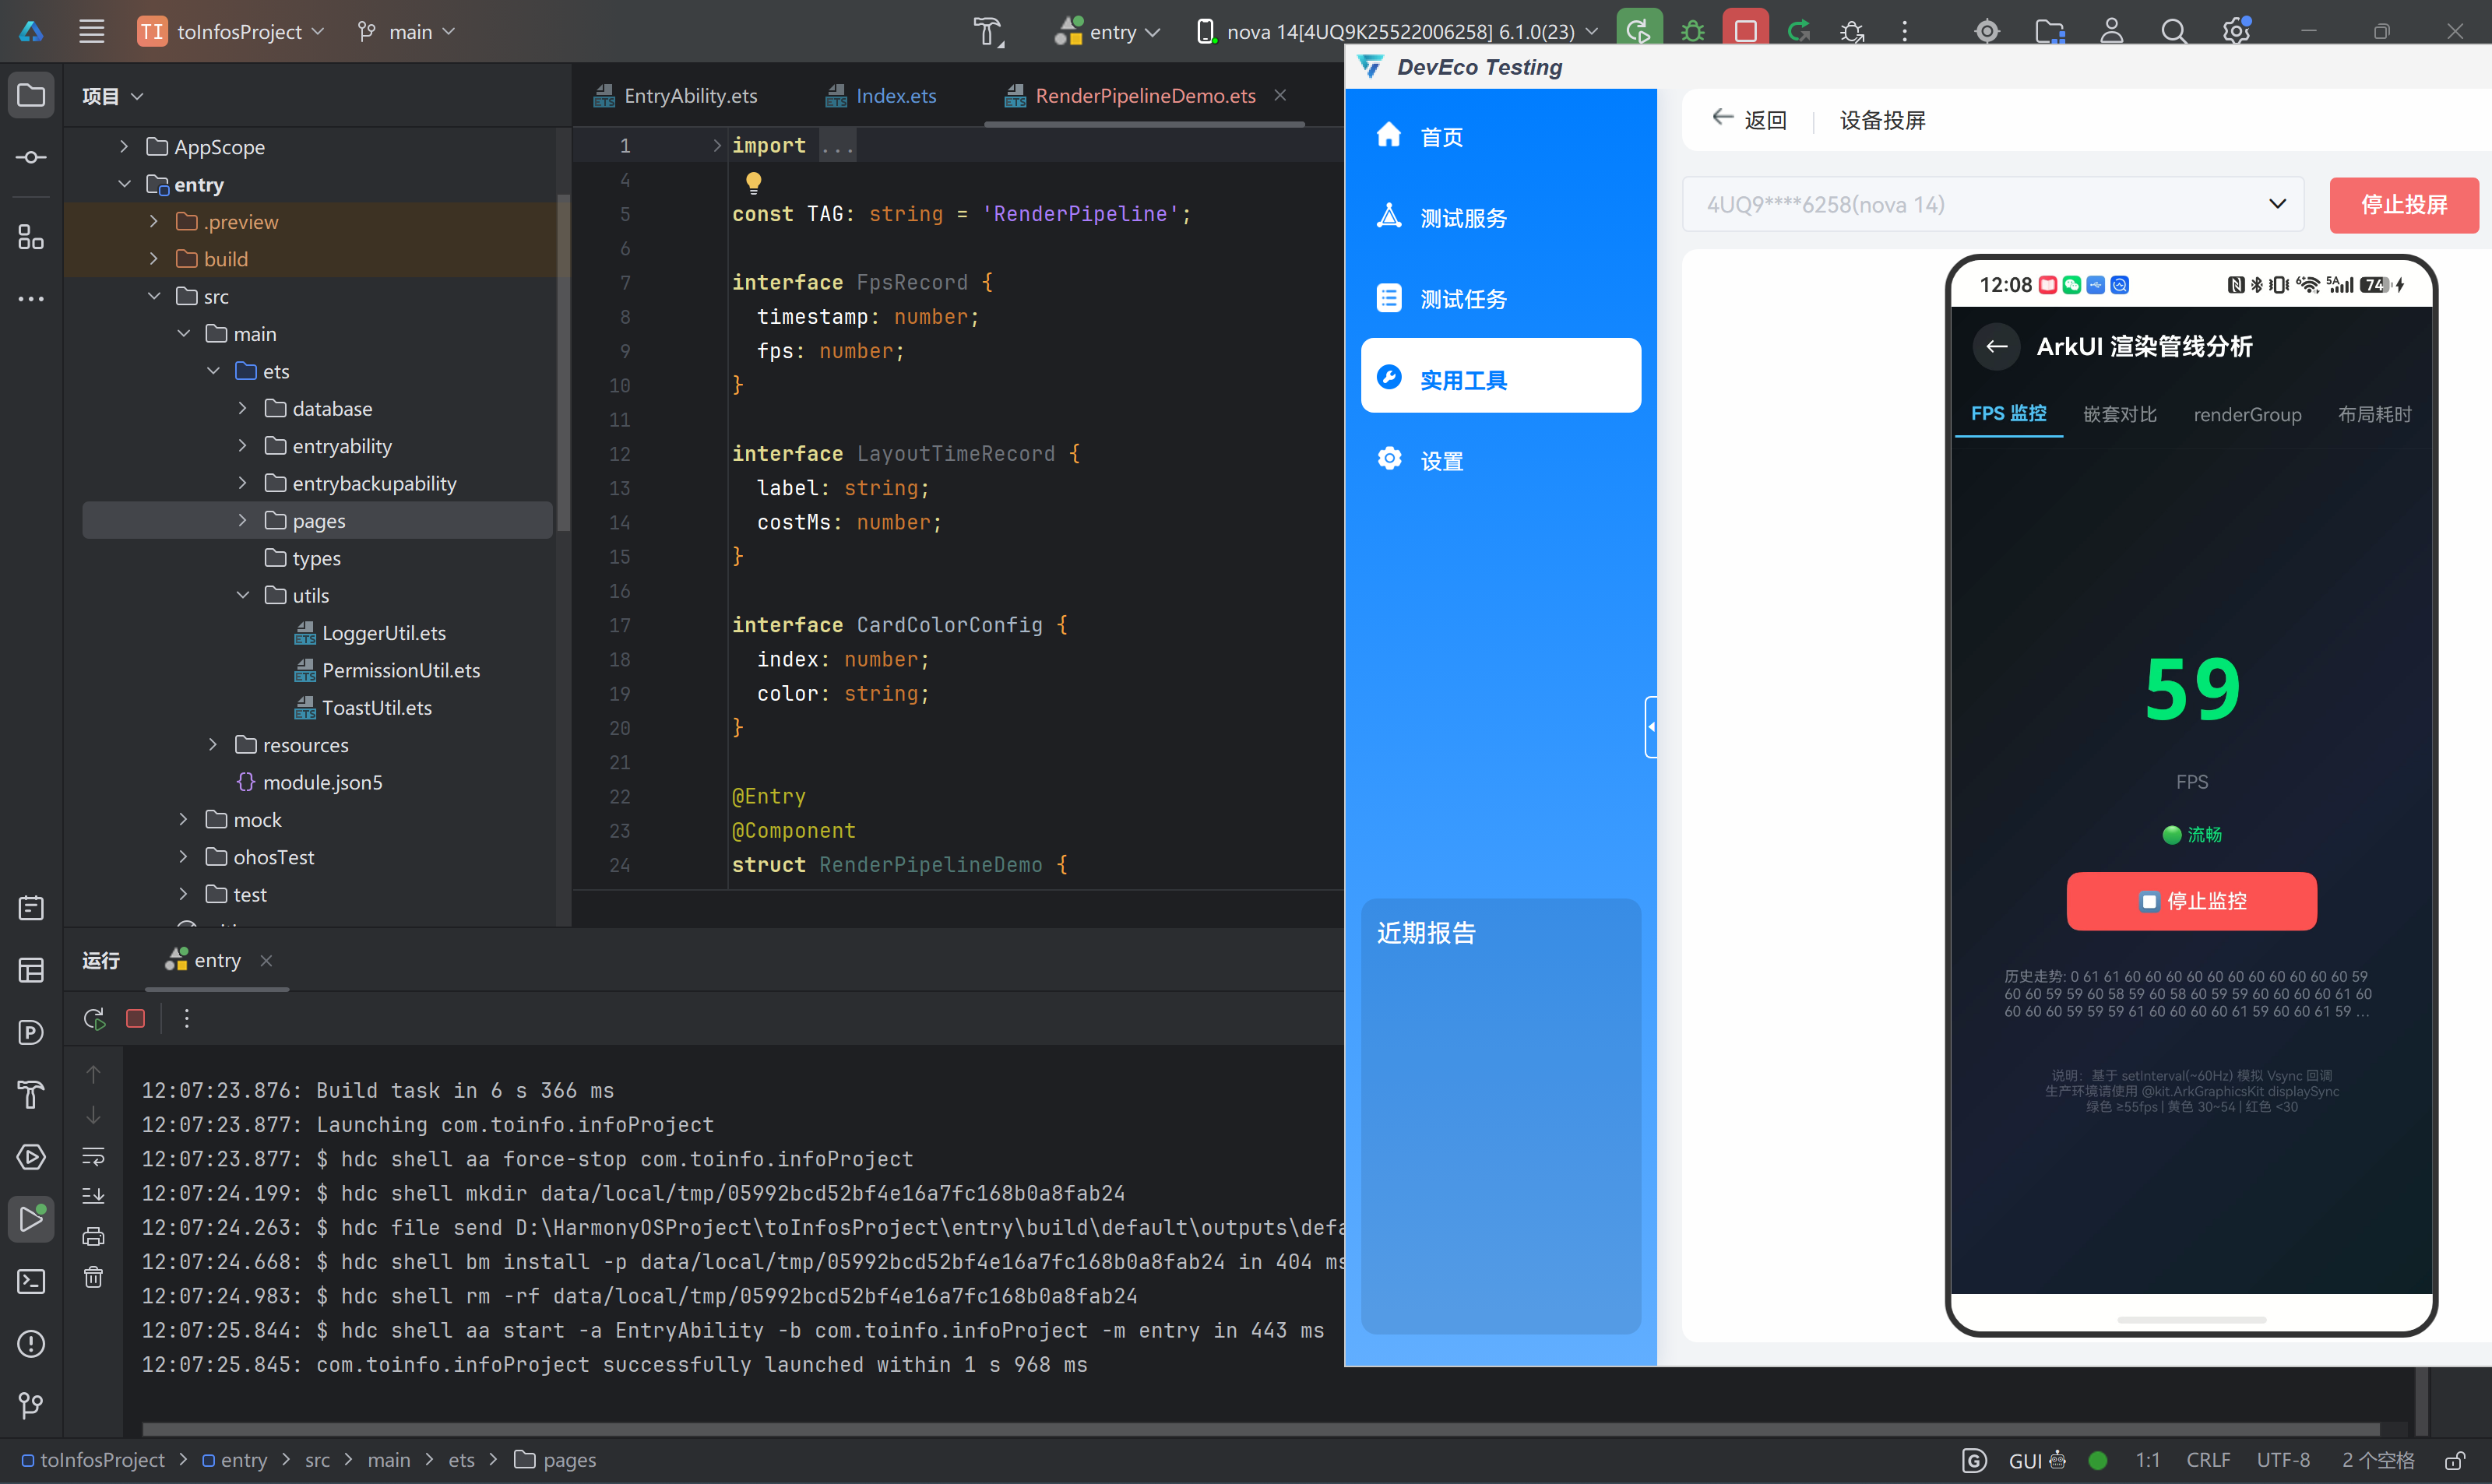Expand the pages folder
Screen dimensions: 2492x1484
pyautogui.click(x=242, y=520)
